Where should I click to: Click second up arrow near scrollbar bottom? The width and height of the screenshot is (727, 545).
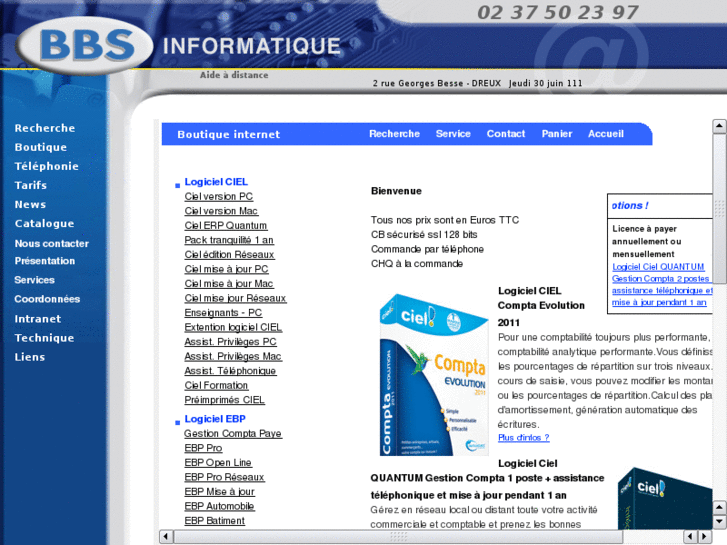pos(719,507)
